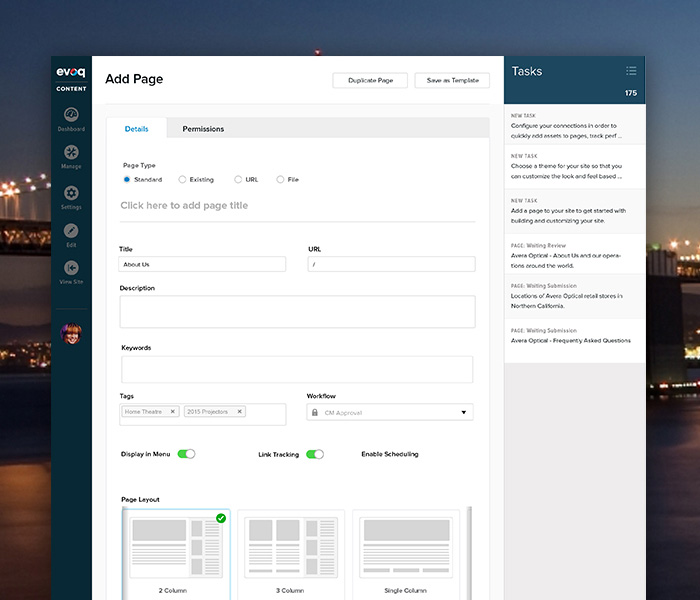Select the URL page type

tap(238, 179)
